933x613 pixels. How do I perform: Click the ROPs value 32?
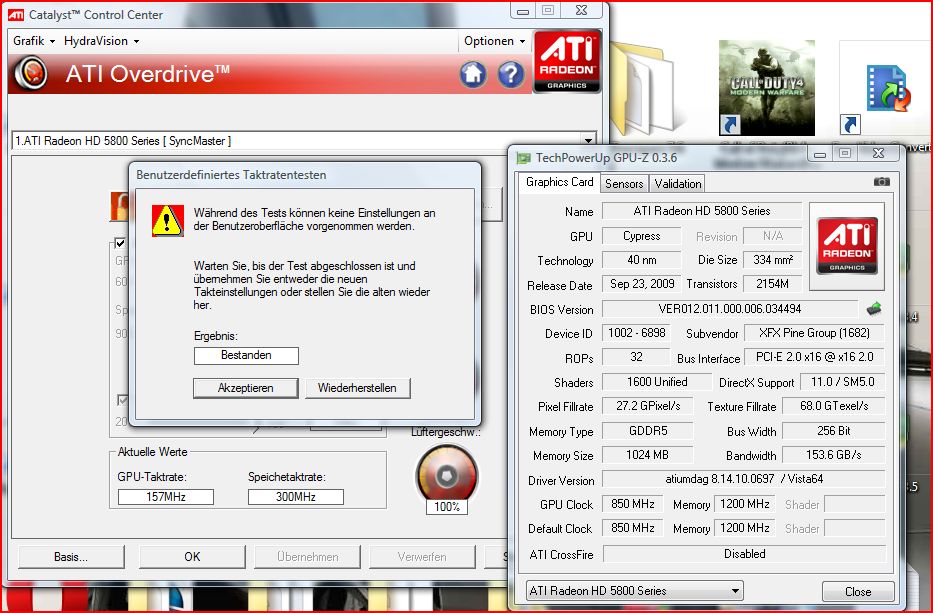[x=636, y=357]
